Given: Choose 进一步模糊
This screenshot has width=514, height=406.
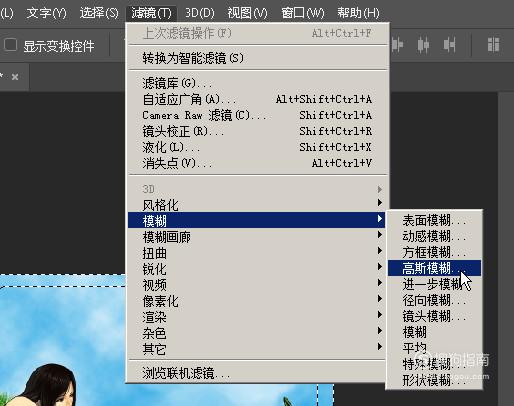Looking at the screenshot, I should point(434,284).
